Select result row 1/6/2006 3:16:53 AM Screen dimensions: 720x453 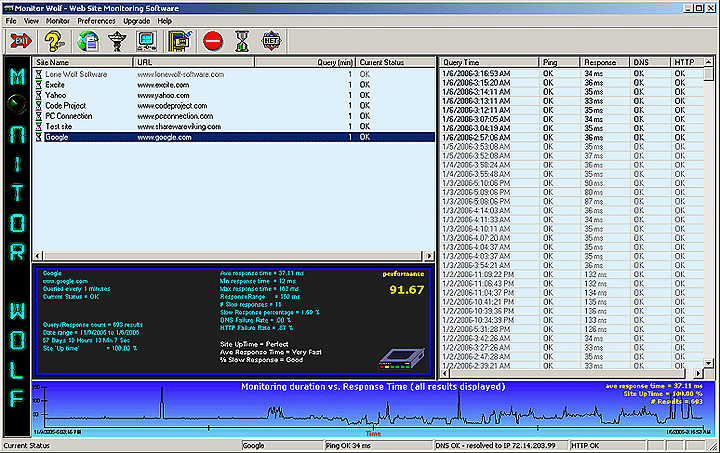[572, 73]
